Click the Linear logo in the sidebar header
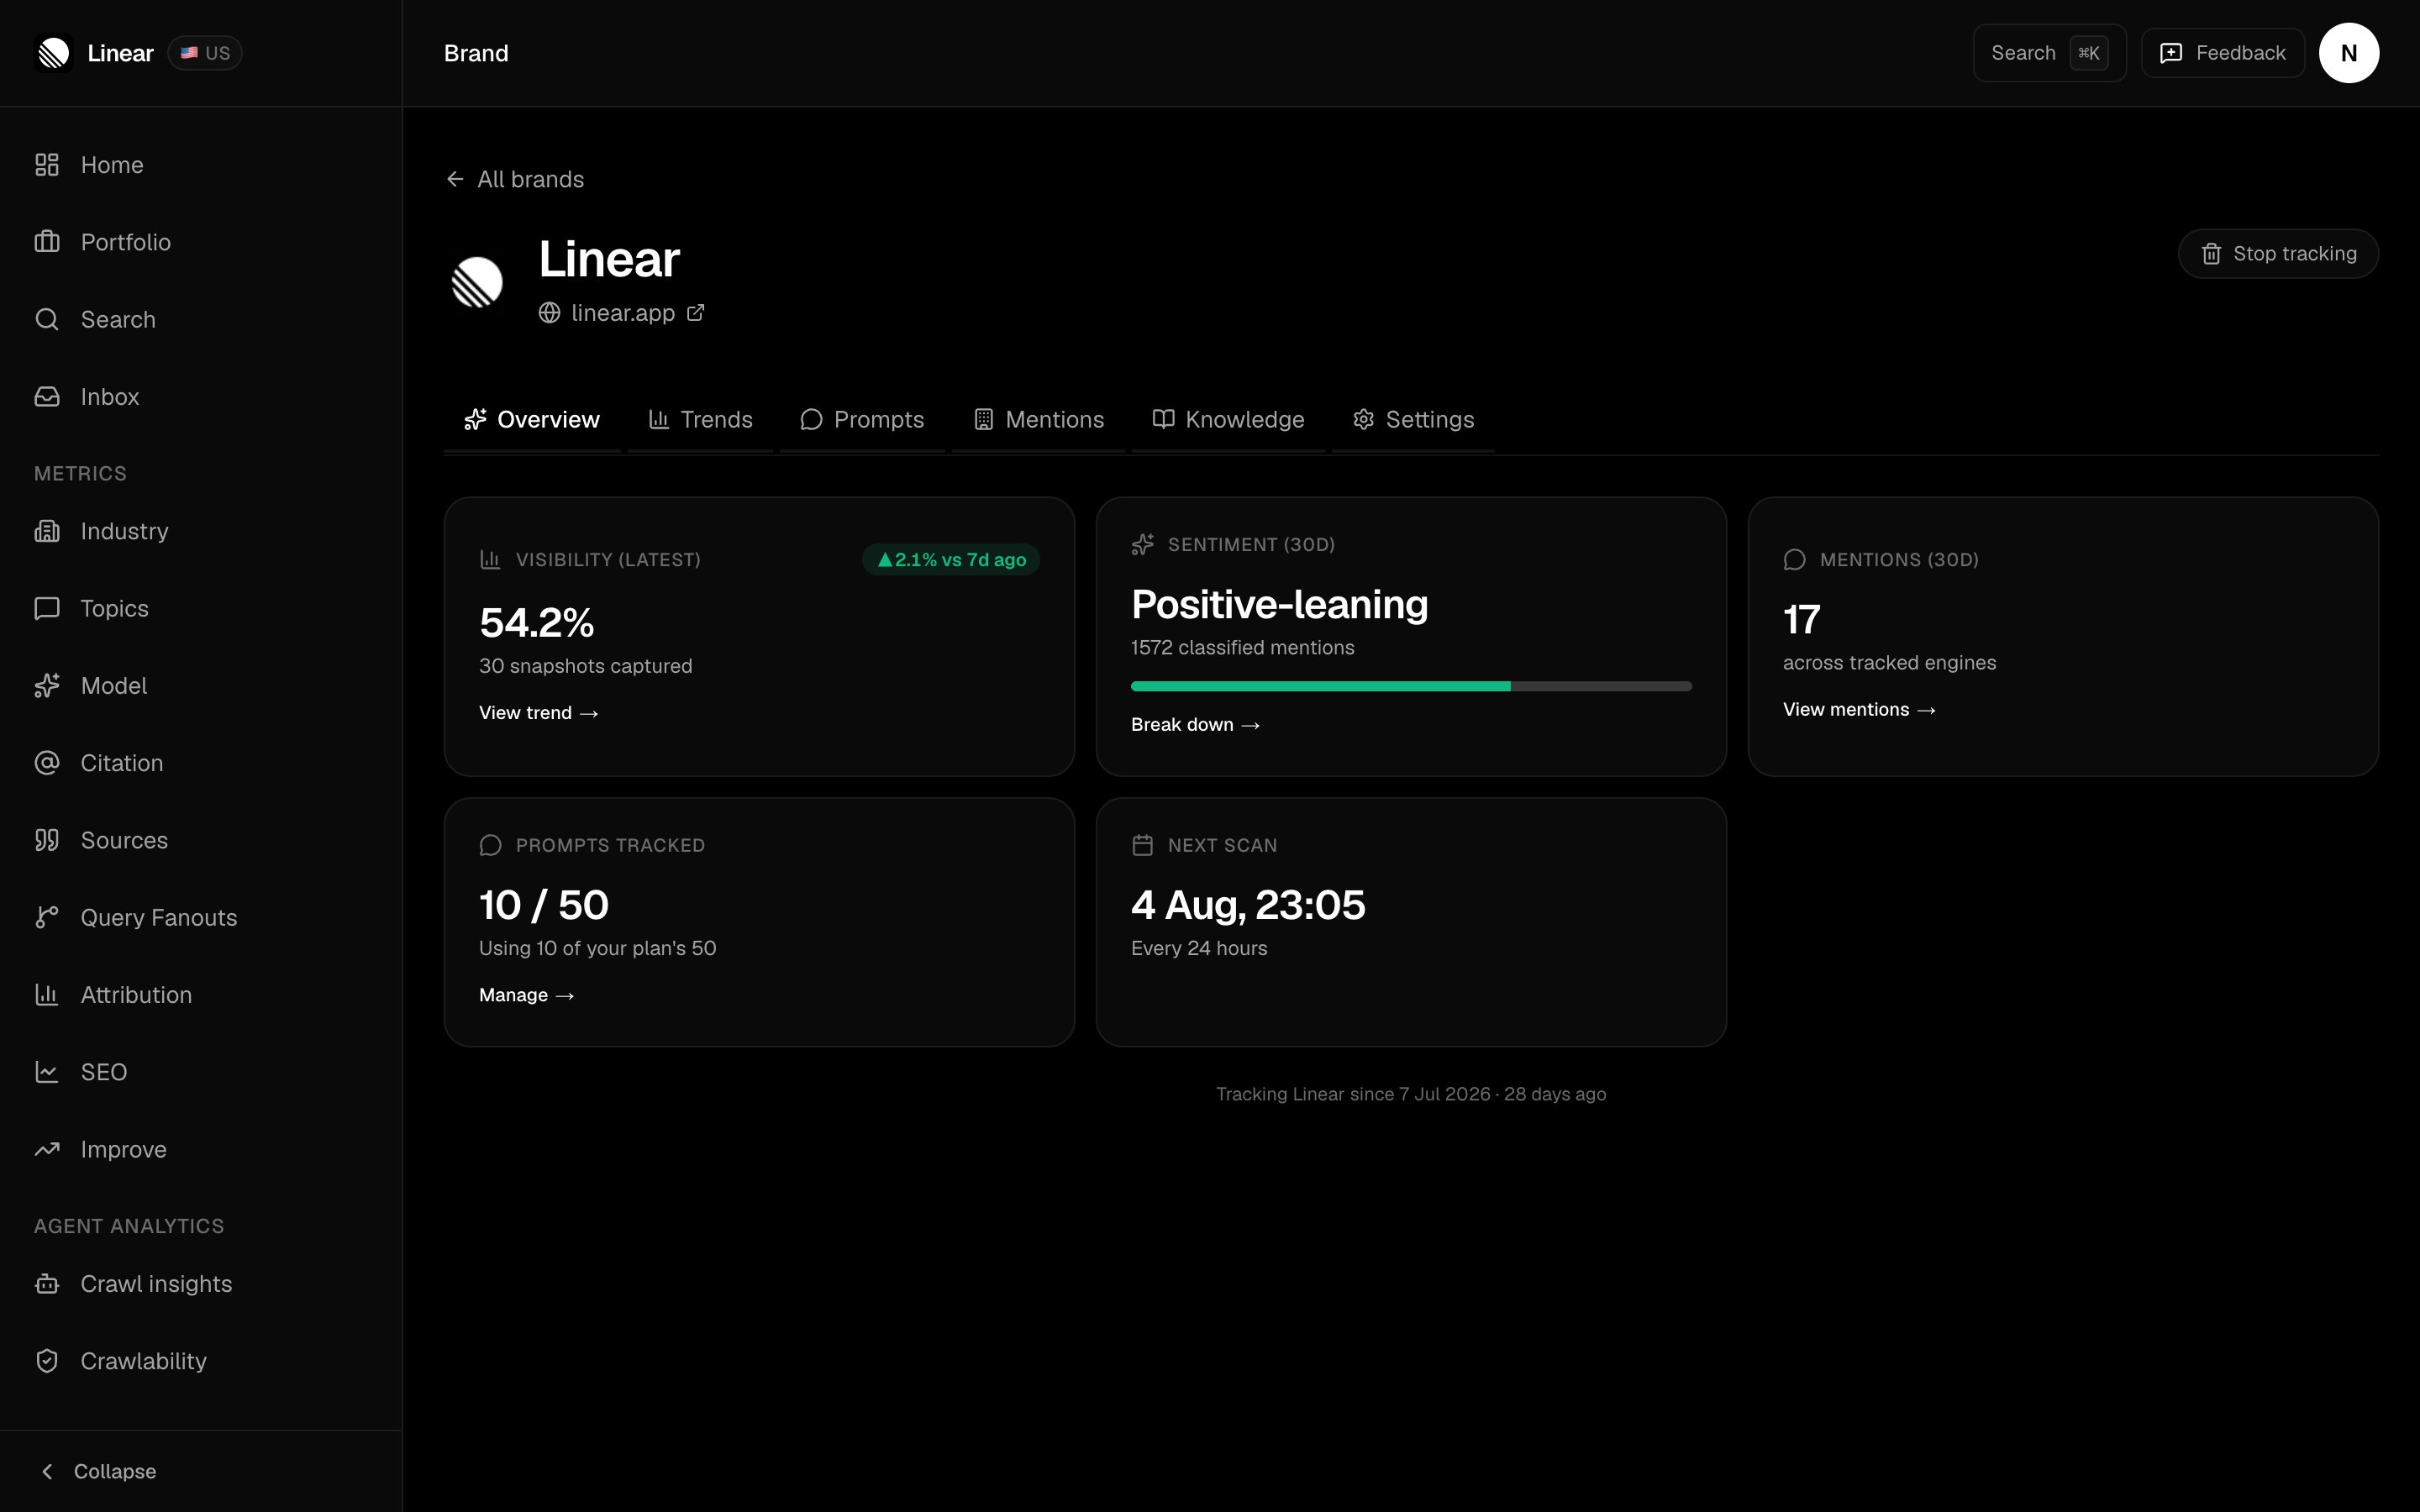The width and height of the screenshot is (2420, 1512). 54,53
